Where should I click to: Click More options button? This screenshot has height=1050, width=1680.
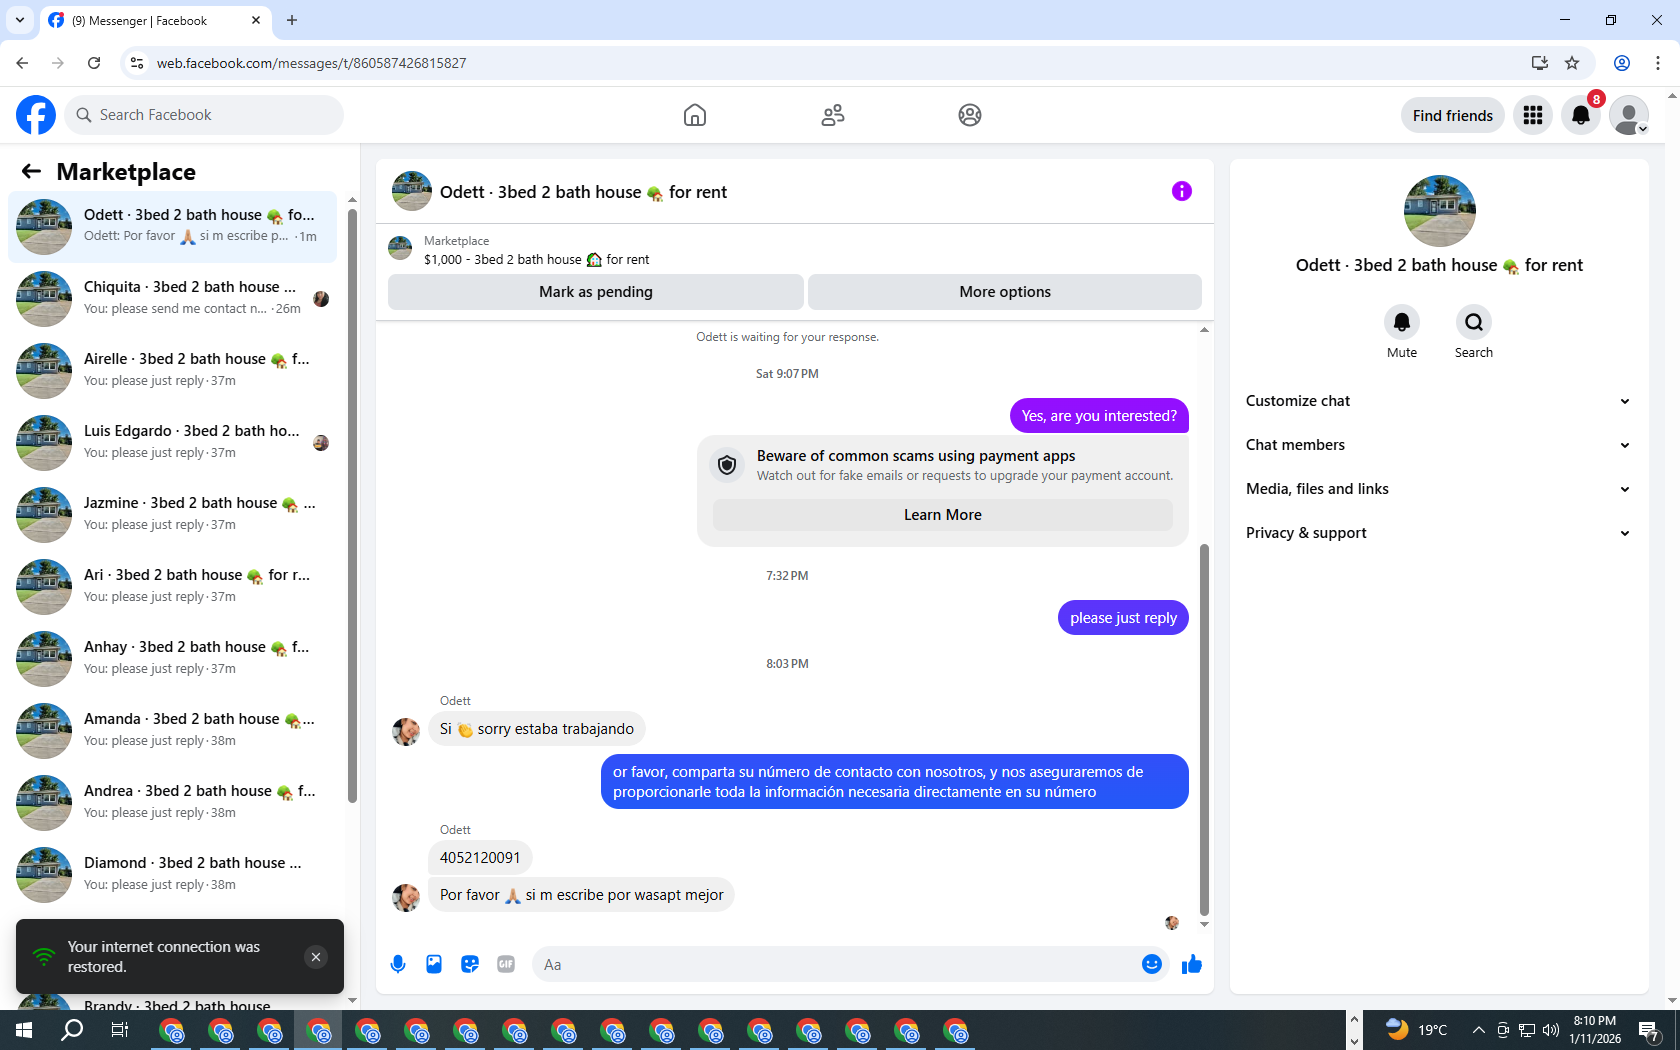coord(1005,292)
